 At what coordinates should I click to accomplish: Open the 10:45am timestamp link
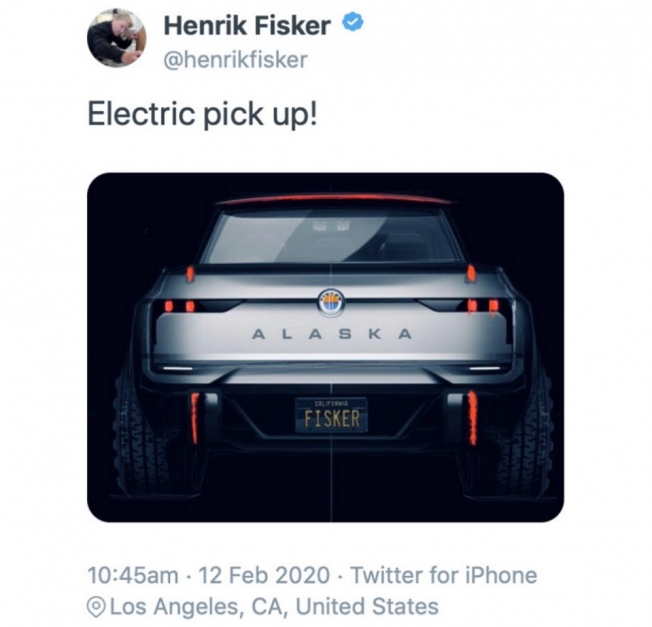(133, 575)
